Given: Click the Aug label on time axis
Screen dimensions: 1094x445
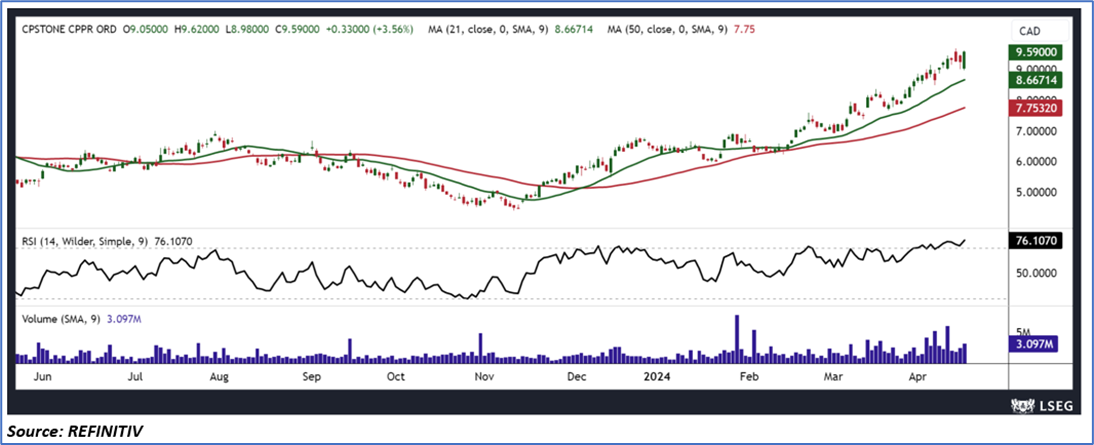Looking at the screenshot, I should pos(220,377).
